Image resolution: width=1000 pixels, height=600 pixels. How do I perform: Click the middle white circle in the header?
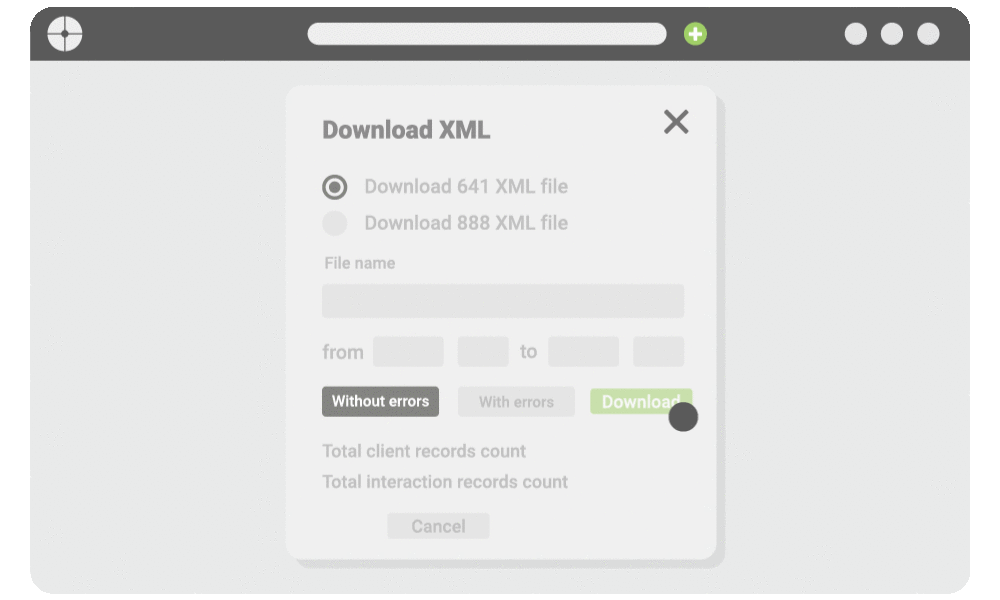892,34
